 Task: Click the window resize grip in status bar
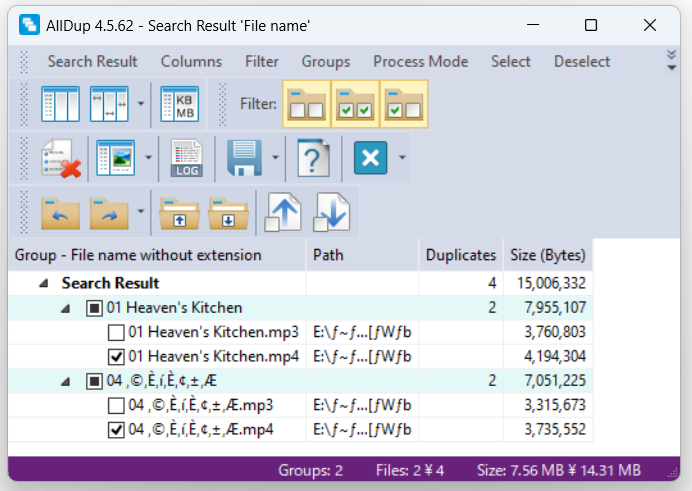(x=673, y=474)
